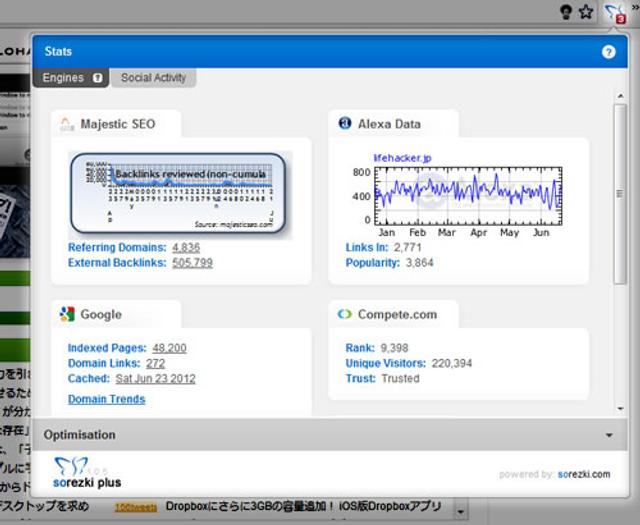Click the Popularity value 3,864
Screen dimensions: 640x525
pos(419,262)
